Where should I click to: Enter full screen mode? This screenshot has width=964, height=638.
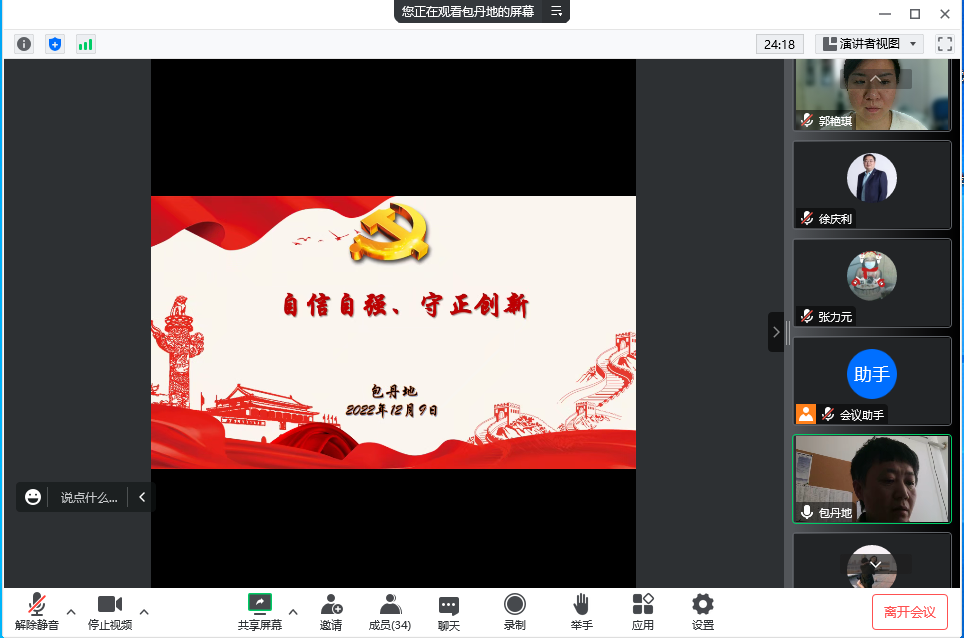pyautogui.click(x=944, y=44)
